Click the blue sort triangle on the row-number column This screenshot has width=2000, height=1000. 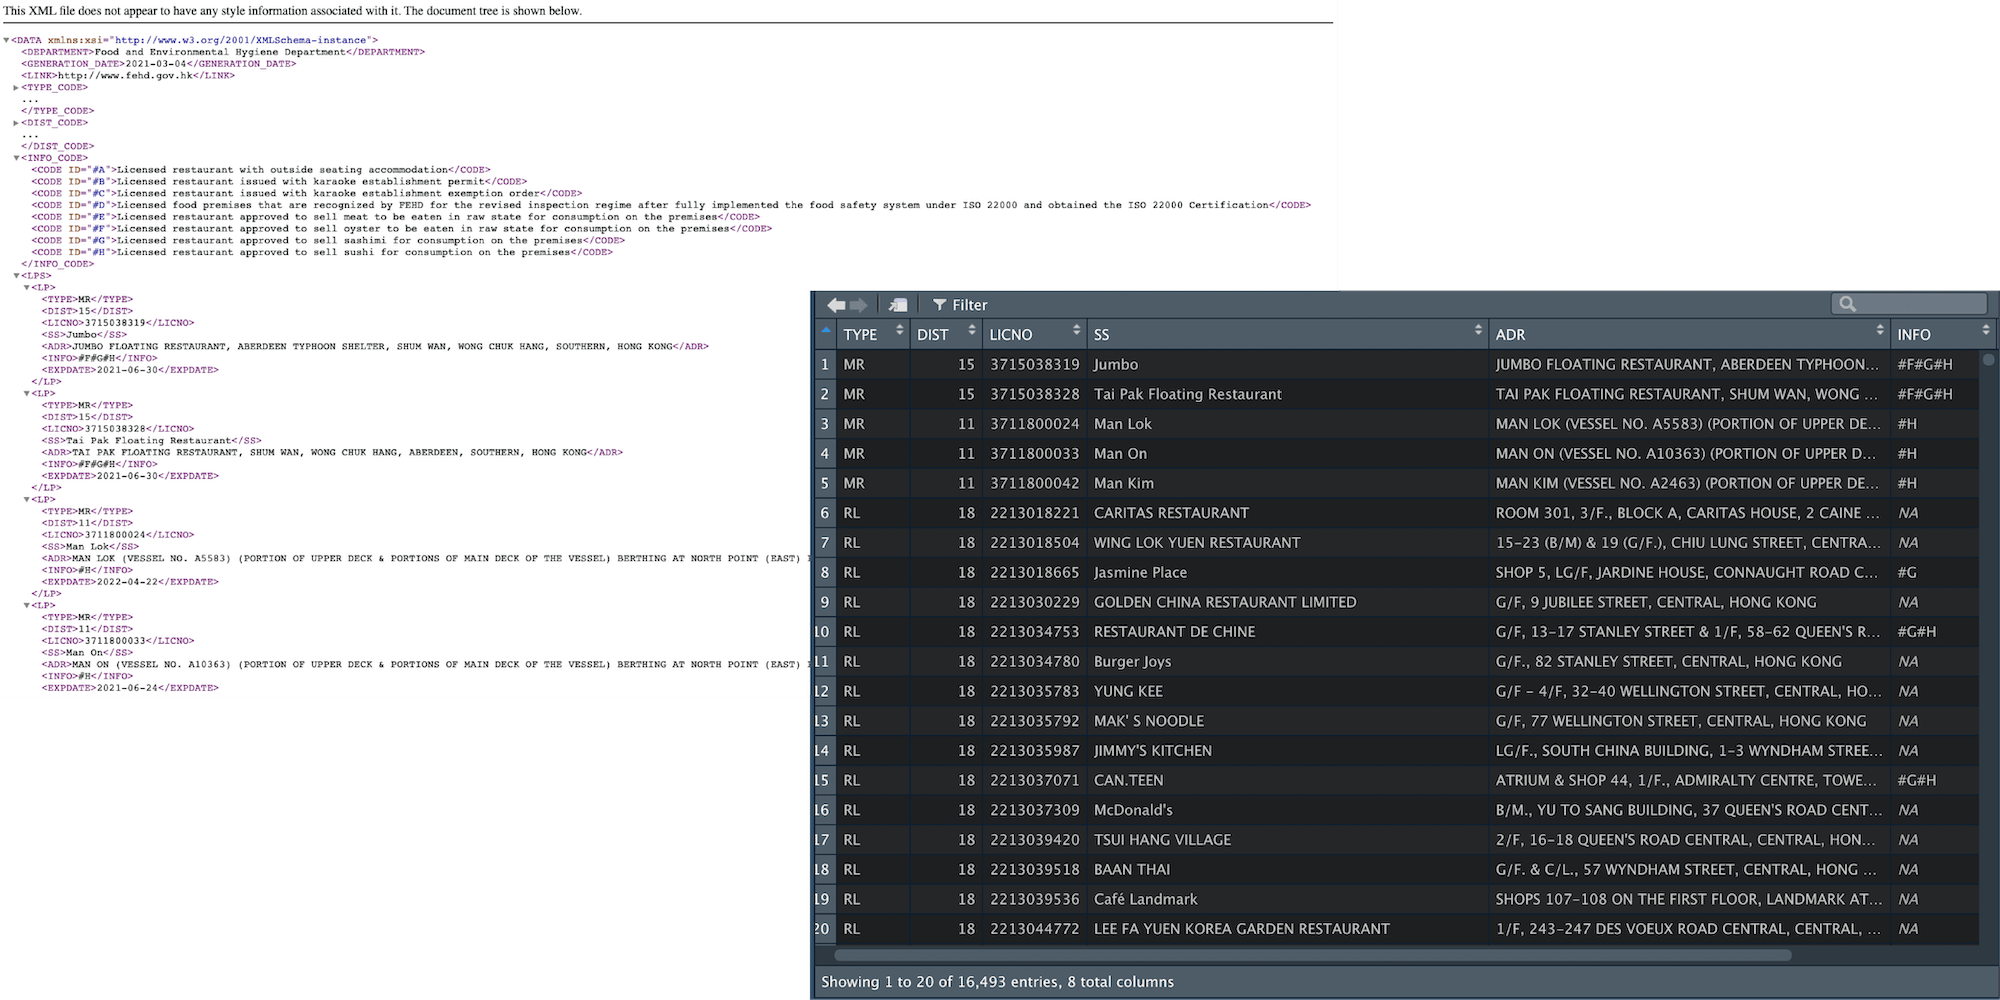826,331
